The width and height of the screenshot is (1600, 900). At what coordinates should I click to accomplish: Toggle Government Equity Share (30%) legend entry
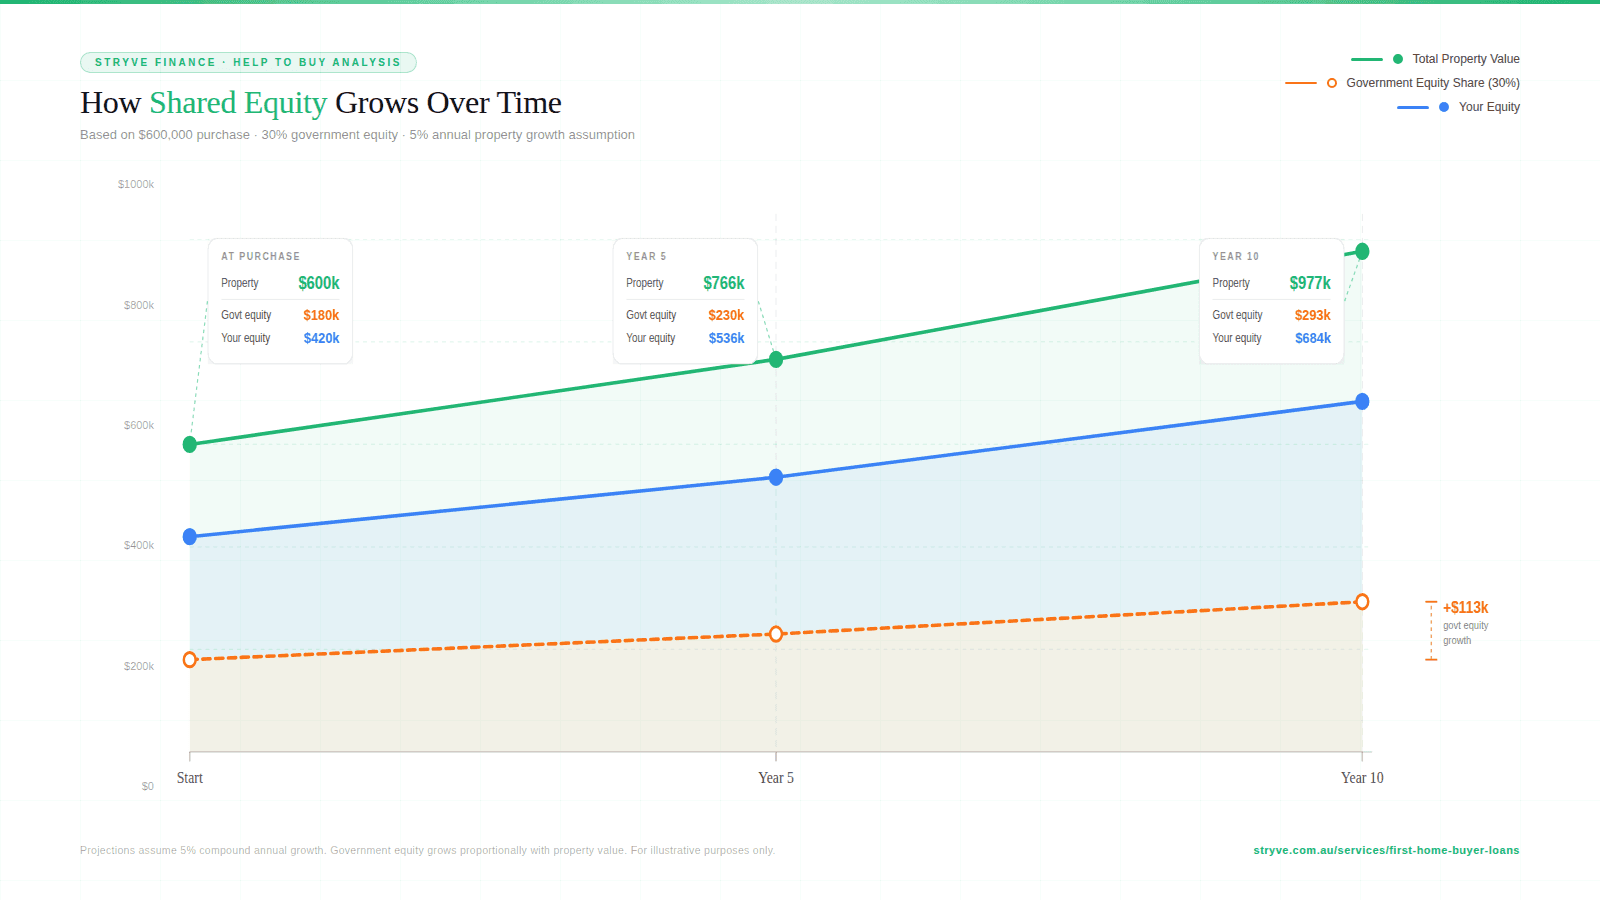pos(1432,83)
